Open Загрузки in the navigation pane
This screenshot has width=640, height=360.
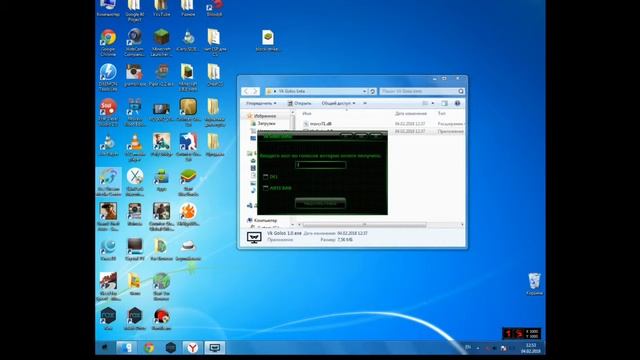point(263,123)
